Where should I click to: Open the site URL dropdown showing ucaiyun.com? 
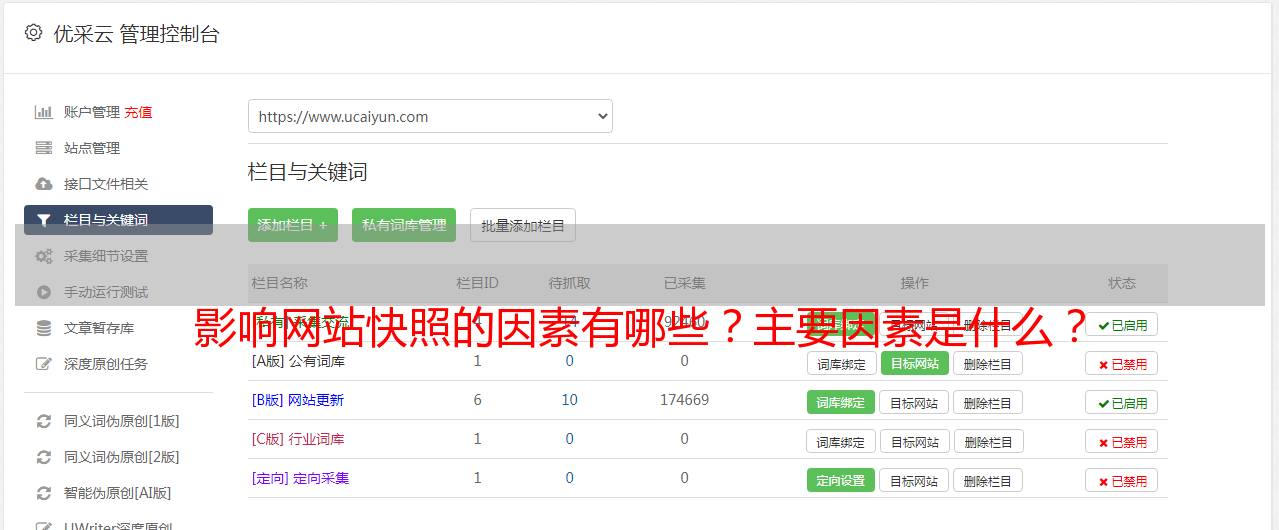point(430,116)
